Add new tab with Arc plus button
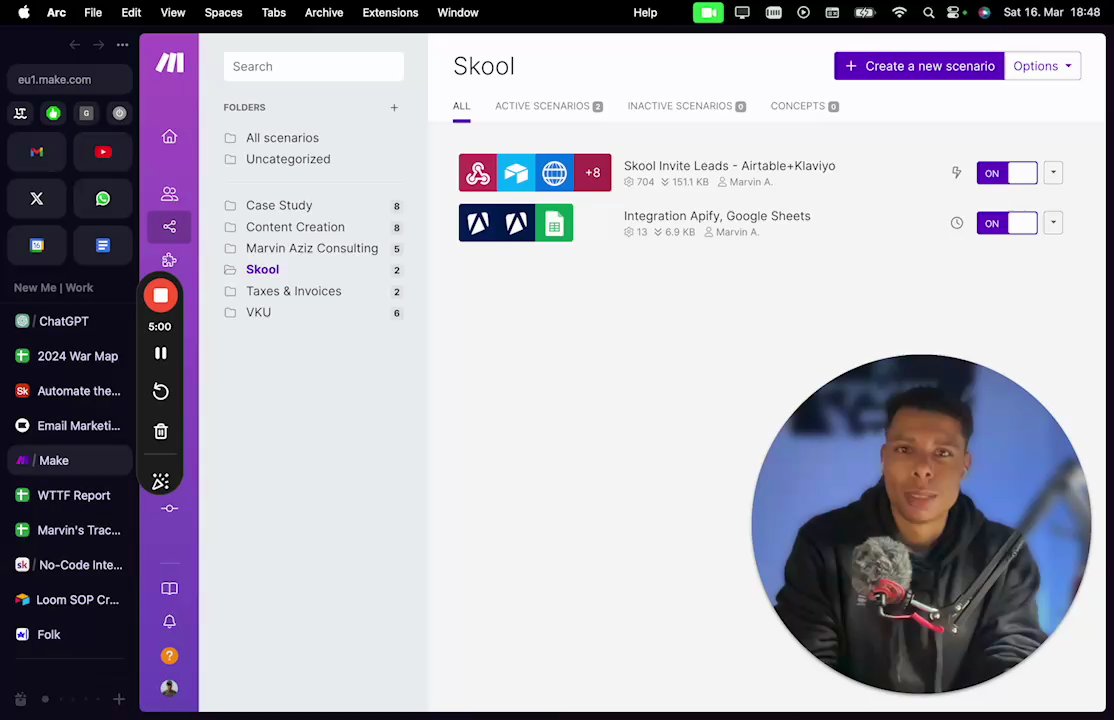The image size is (1114, 720). [x=119, y=699]
